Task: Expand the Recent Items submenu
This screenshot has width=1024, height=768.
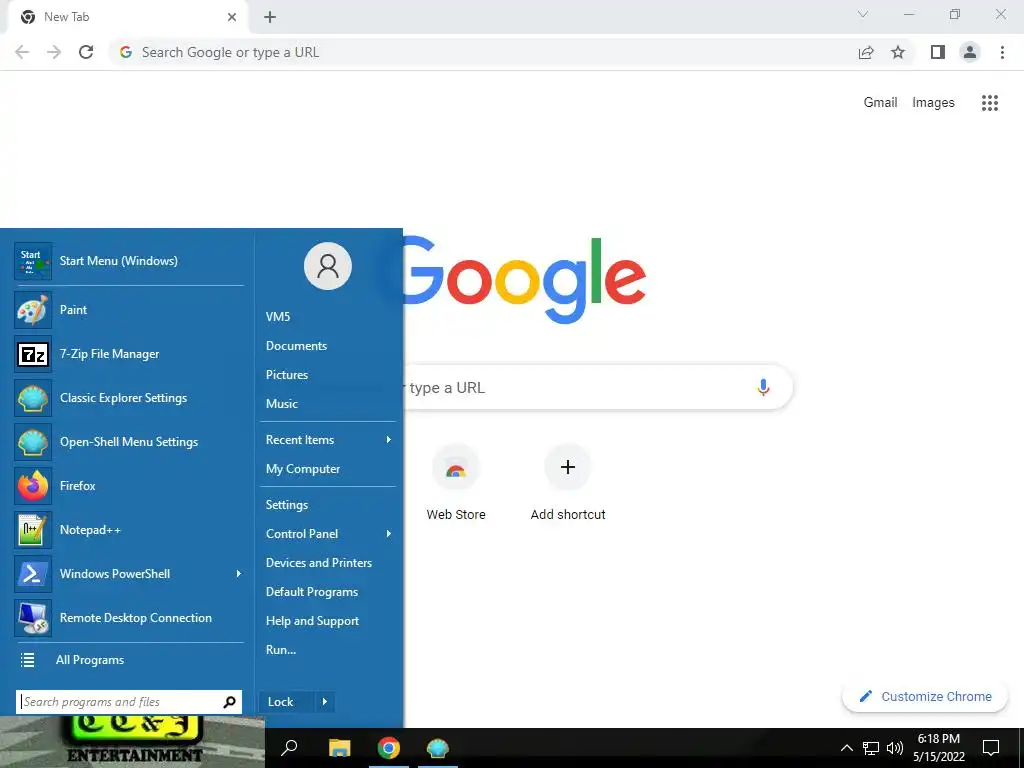Action: click(389, 440)
